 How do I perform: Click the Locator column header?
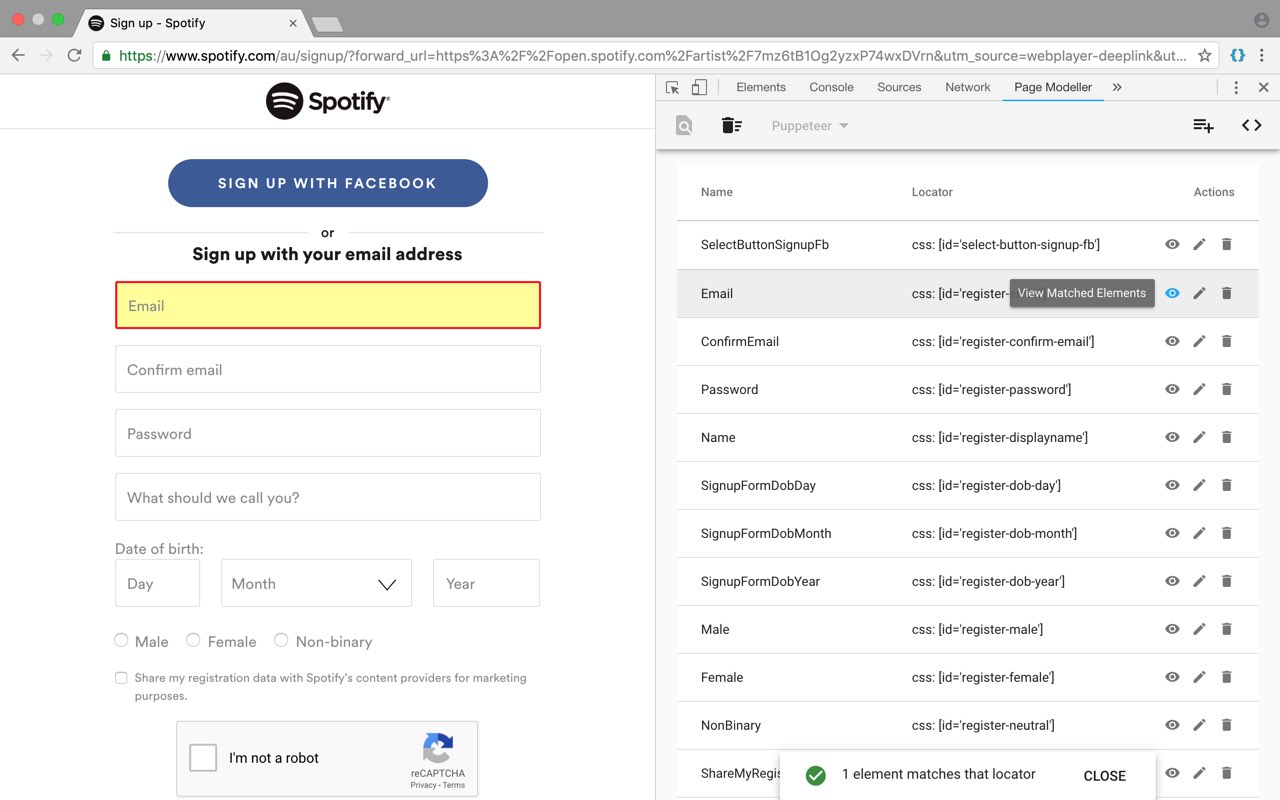pos(932,192)
